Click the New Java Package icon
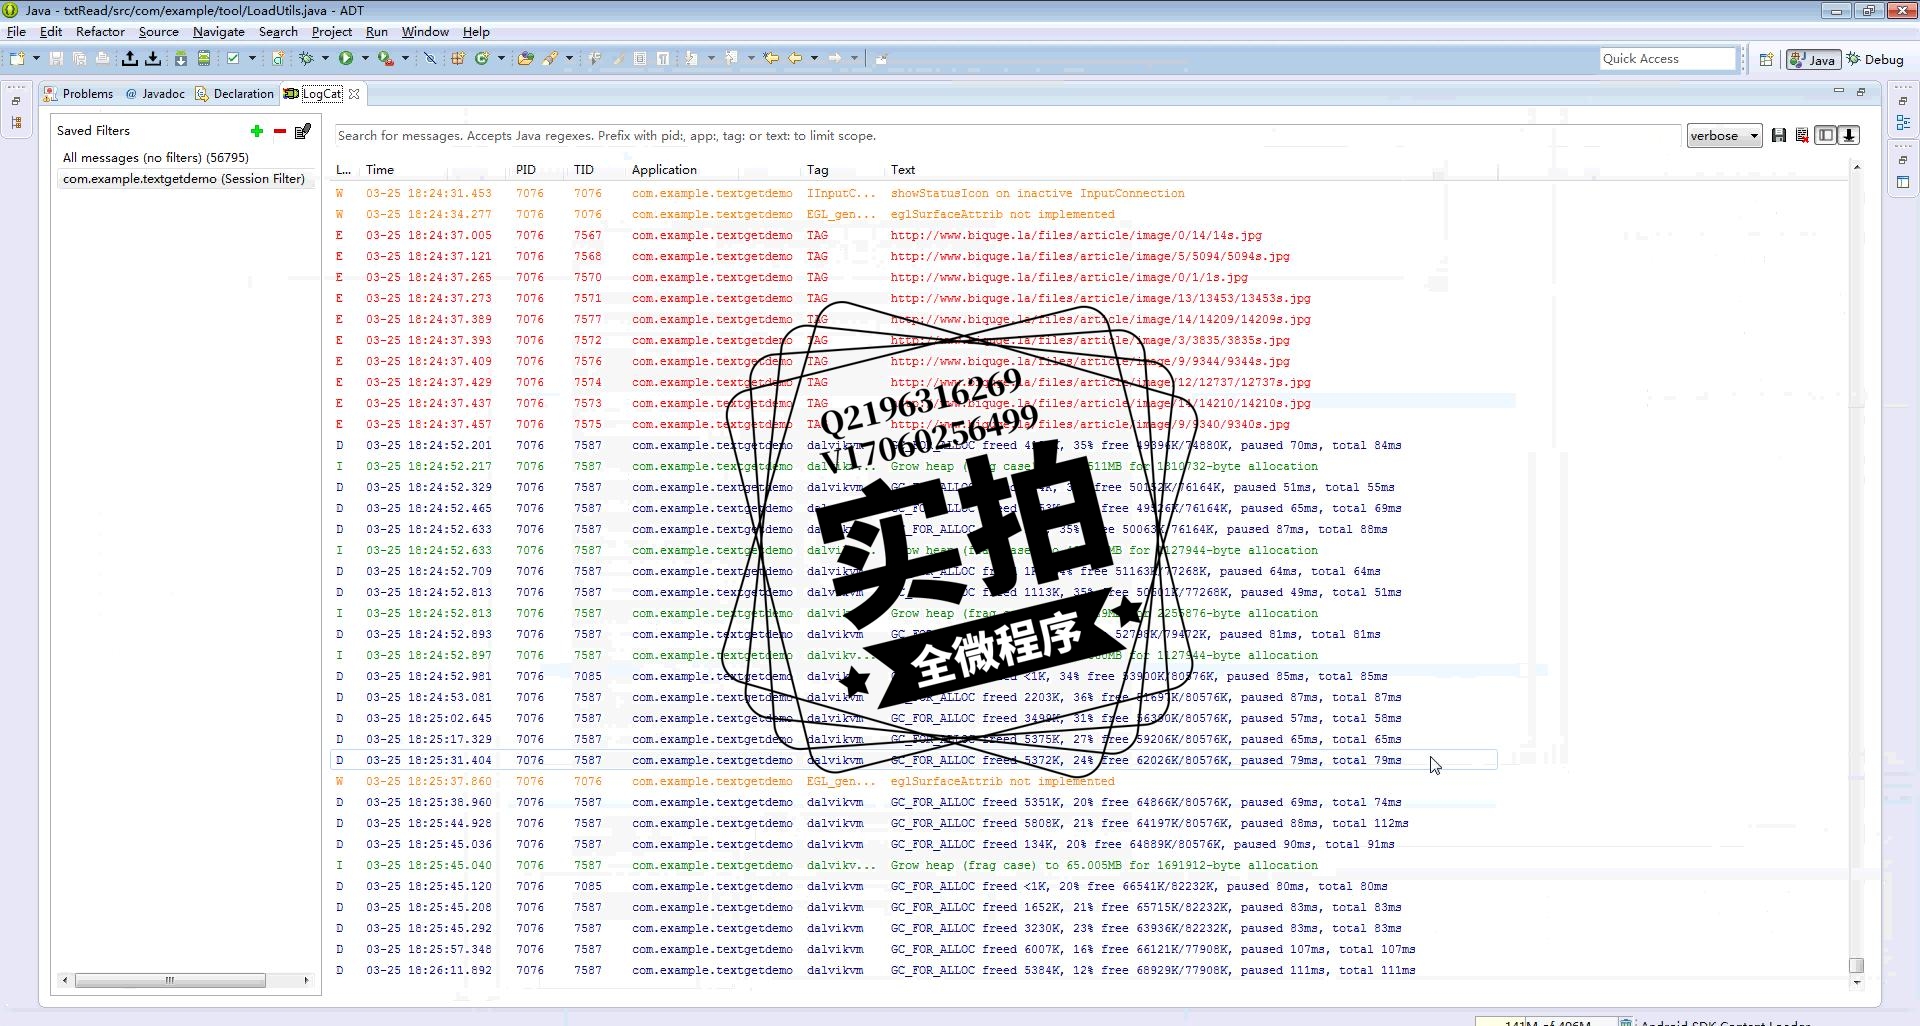This screenshot has width=1920, height=1026. coord(458,59)
